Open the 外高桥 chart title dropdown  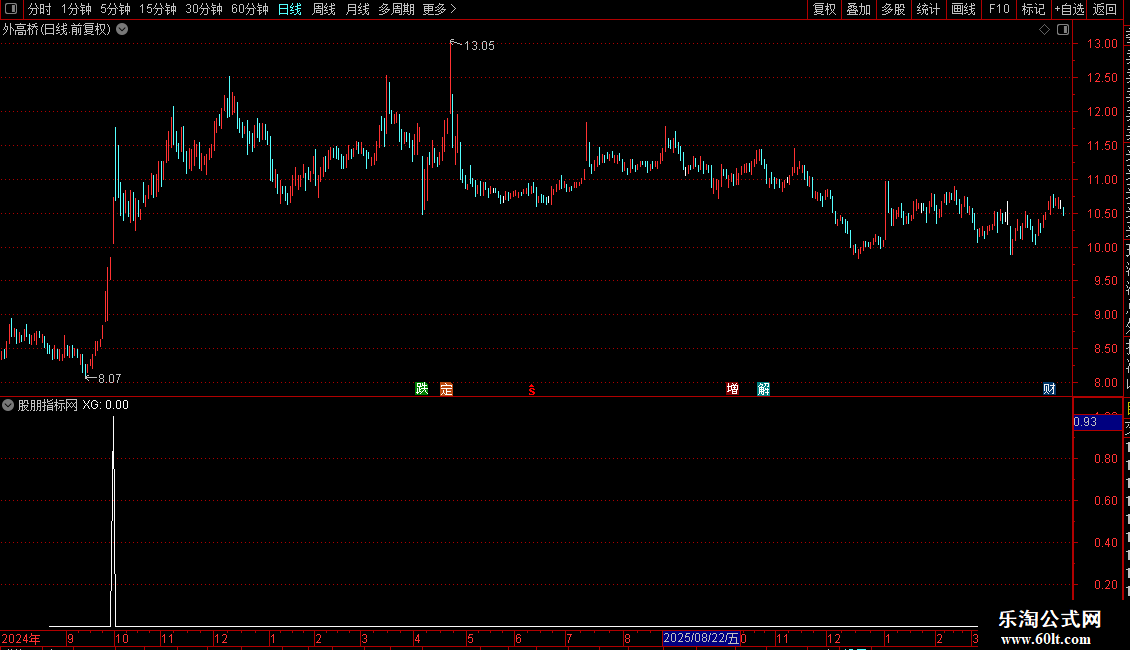(123, 30)
